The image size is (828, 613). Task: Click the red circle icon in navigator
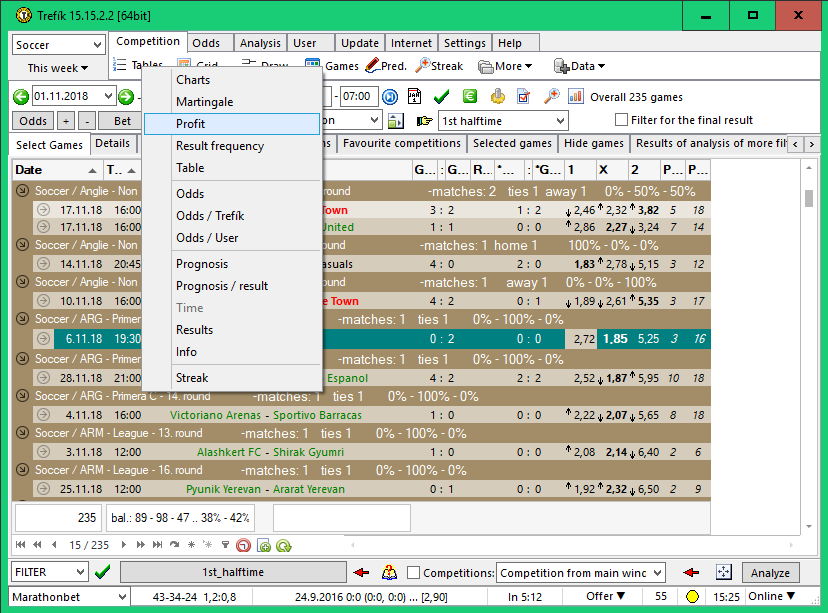click(x=243, y=545)
